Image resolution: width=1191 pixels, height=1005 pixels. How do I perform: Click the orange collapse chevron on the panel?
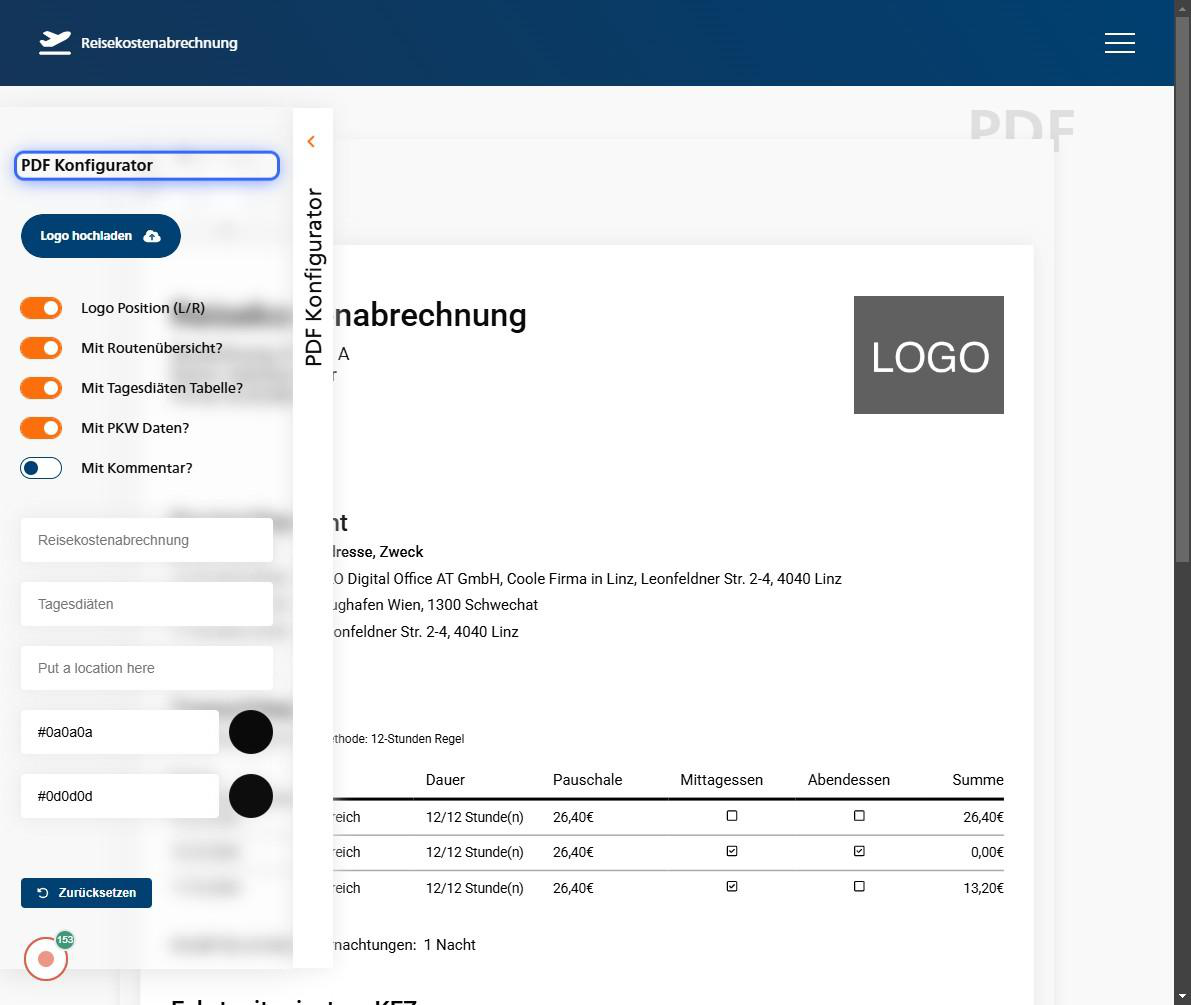tap(311, 141)
